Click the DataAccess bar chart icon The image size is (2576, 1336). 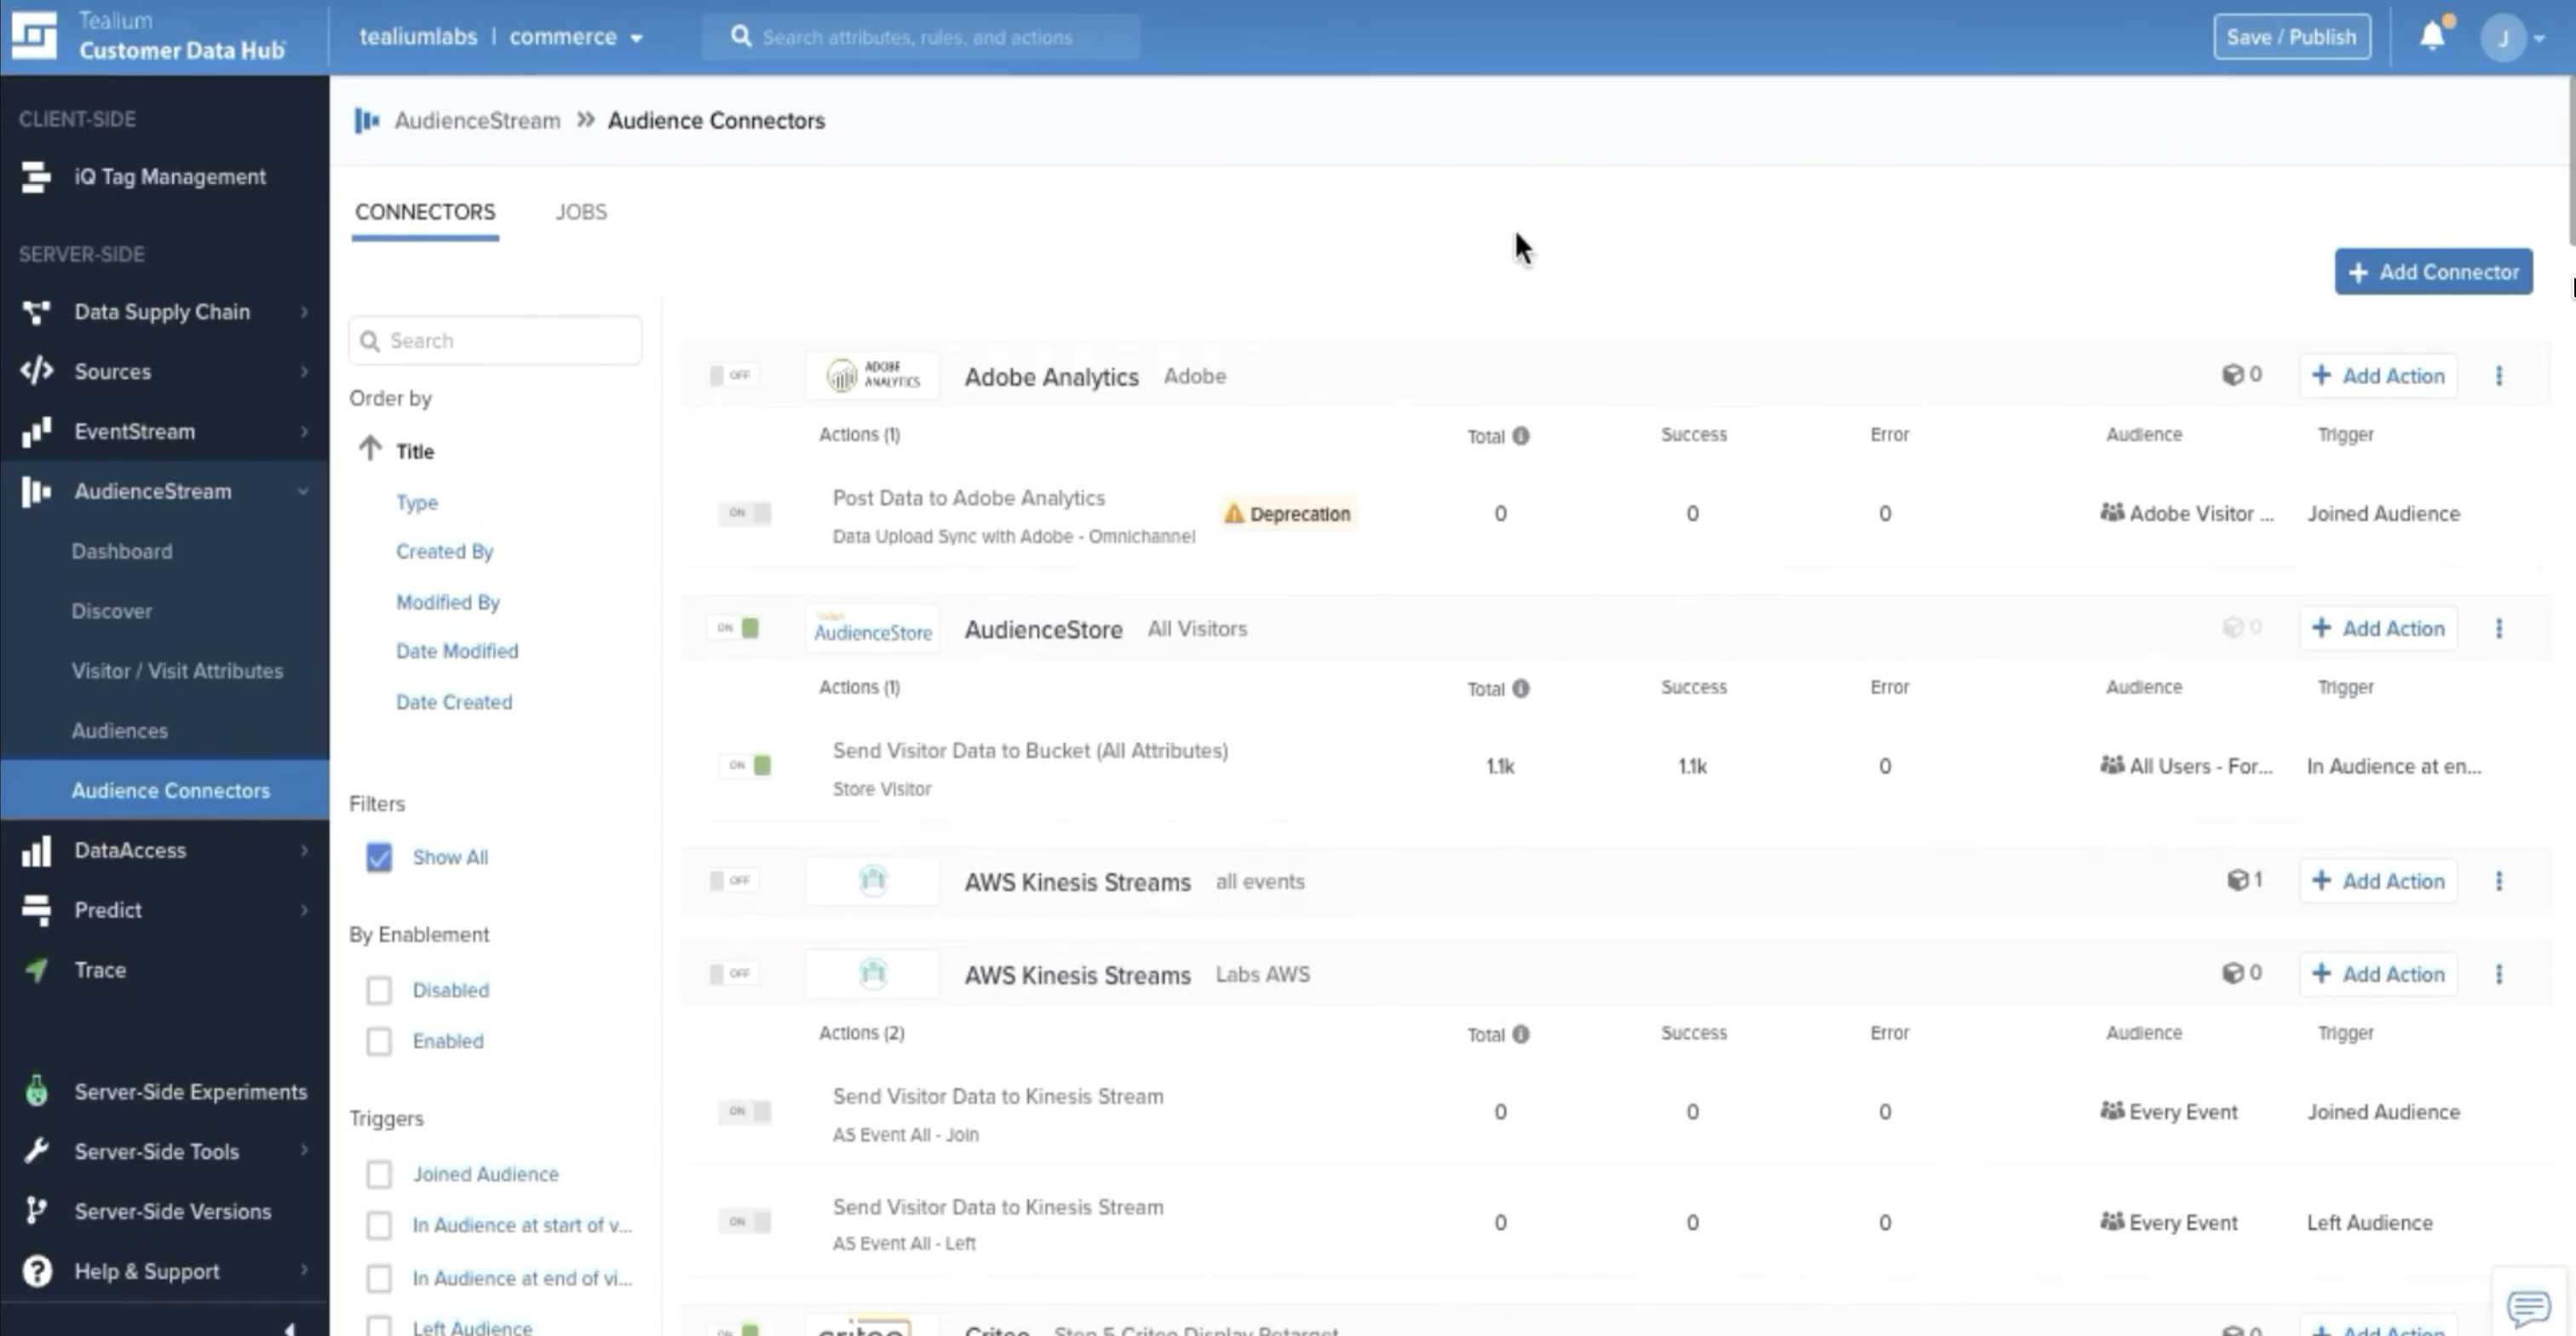pos(36,850)
